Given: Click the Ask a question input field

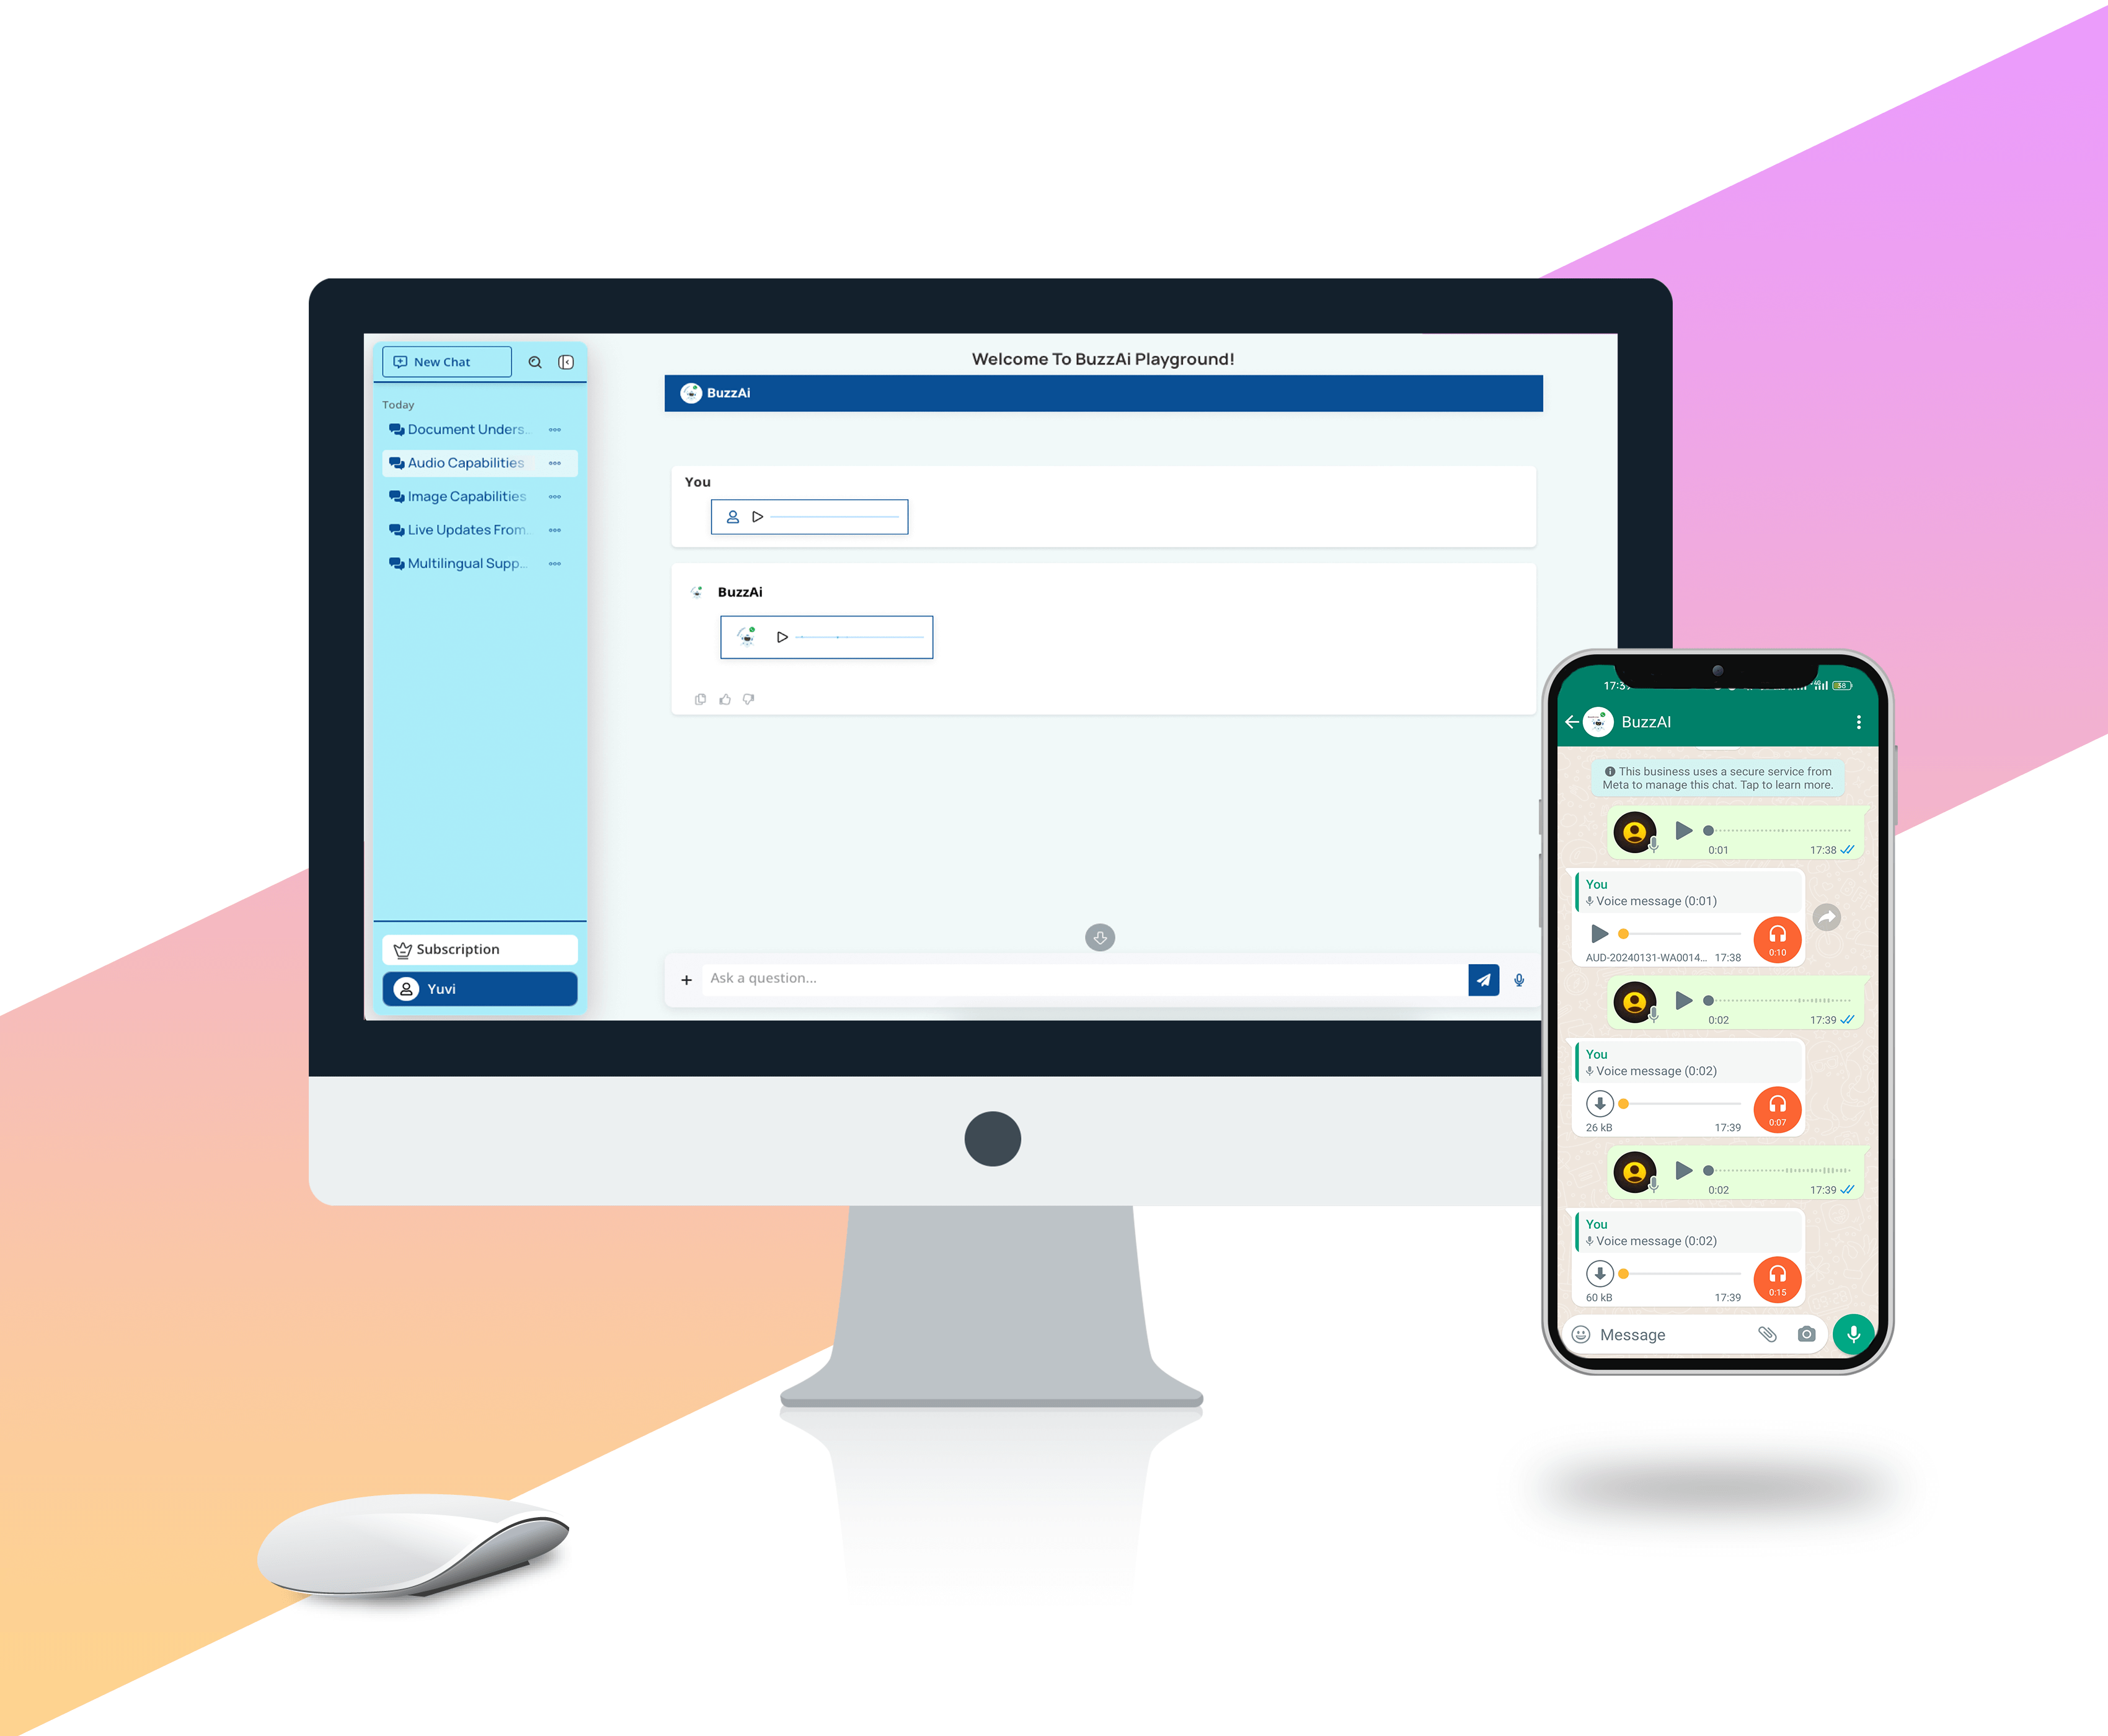Looking at the screenshot, I should click(x=1086, y=976).
